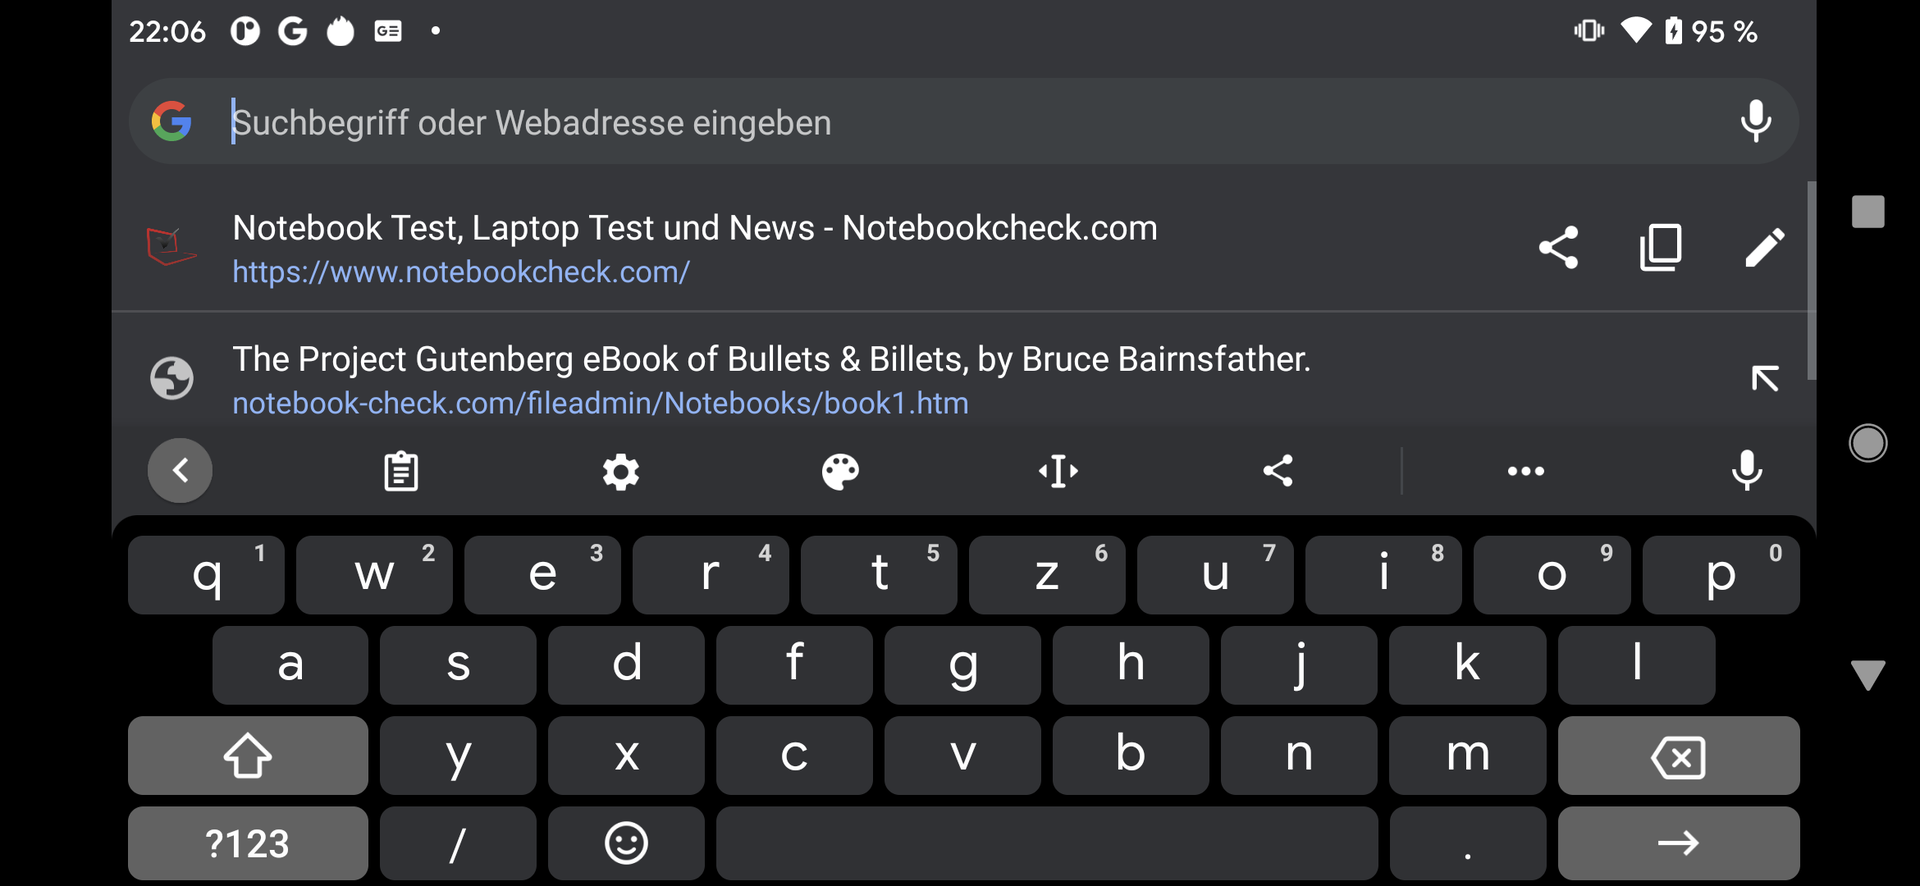Insert Gutenberg suggestion using arrow icon
This screenshot has height=886, width=1920.
[1765, 379]
